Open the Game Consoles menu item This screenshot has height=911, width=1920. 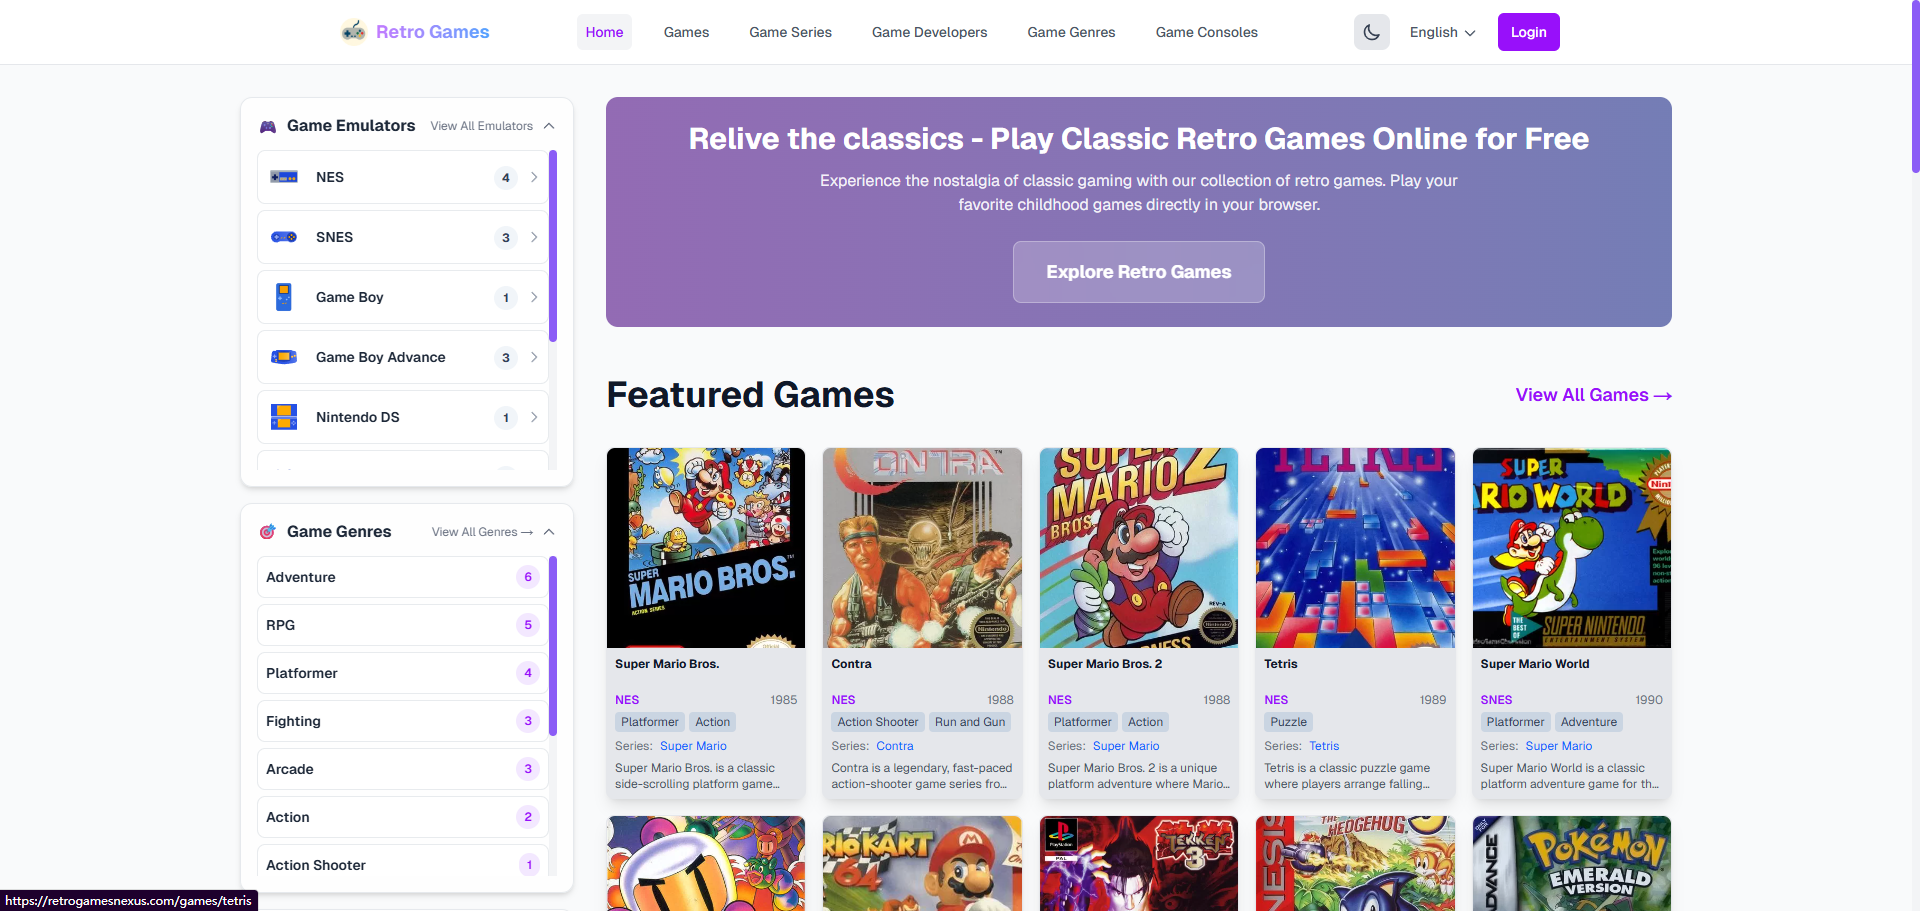1206,32
